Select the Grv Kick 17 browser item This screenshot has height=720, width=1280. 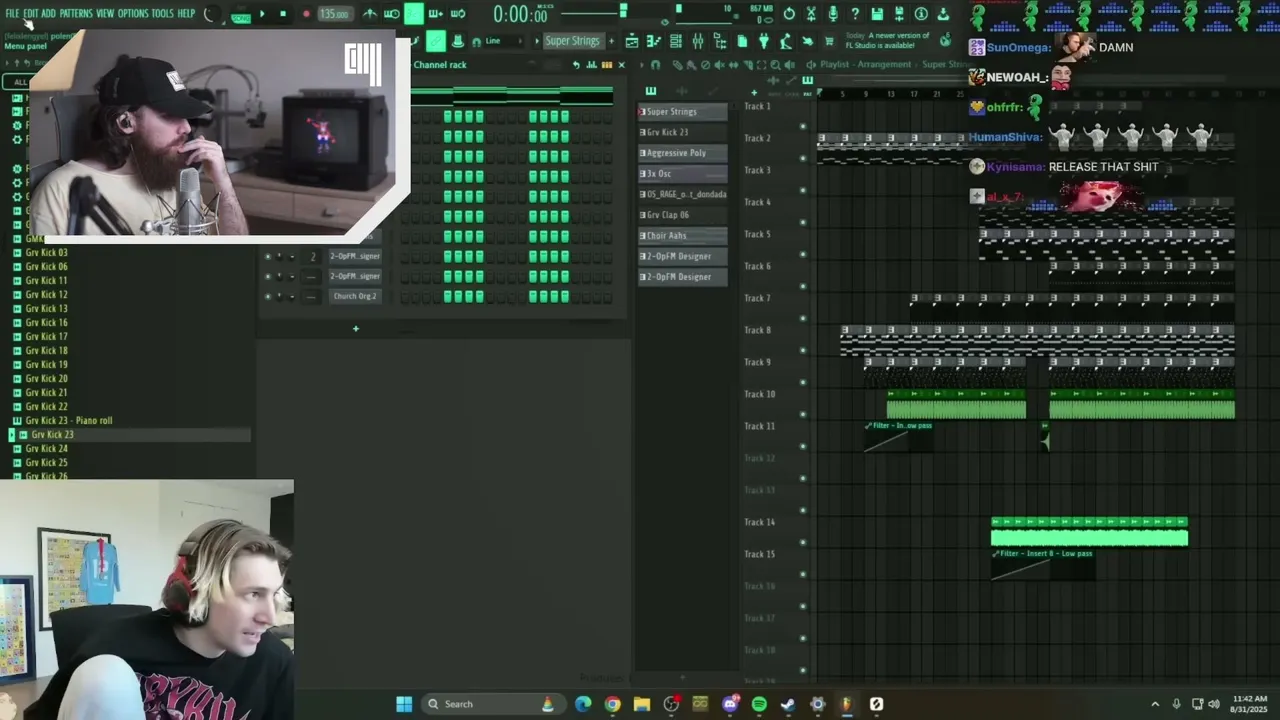coord(46,337)
